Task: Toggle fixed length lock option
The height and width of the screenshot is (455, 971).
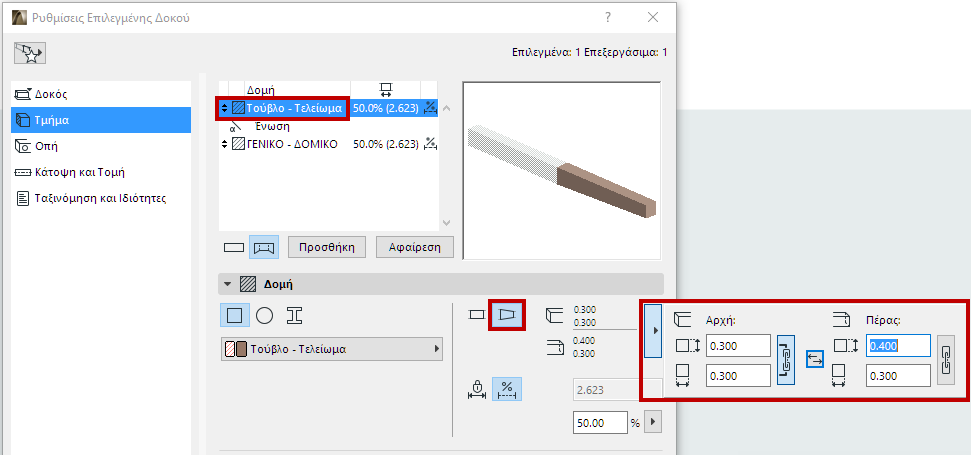Action: click(477, 389)
